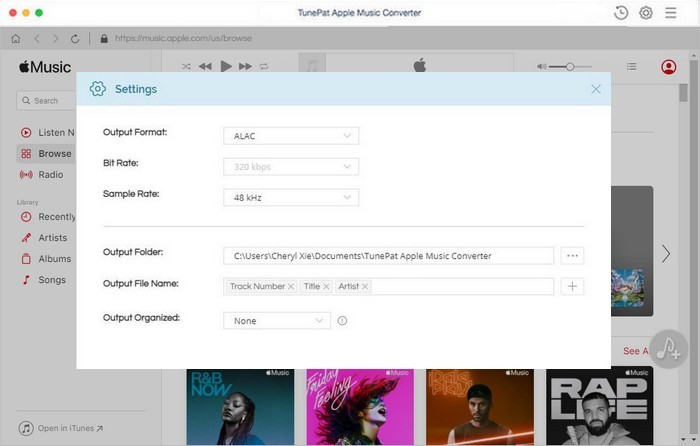Open Recently Added in Library
This screenshot has height=446, width=700.
48,217
